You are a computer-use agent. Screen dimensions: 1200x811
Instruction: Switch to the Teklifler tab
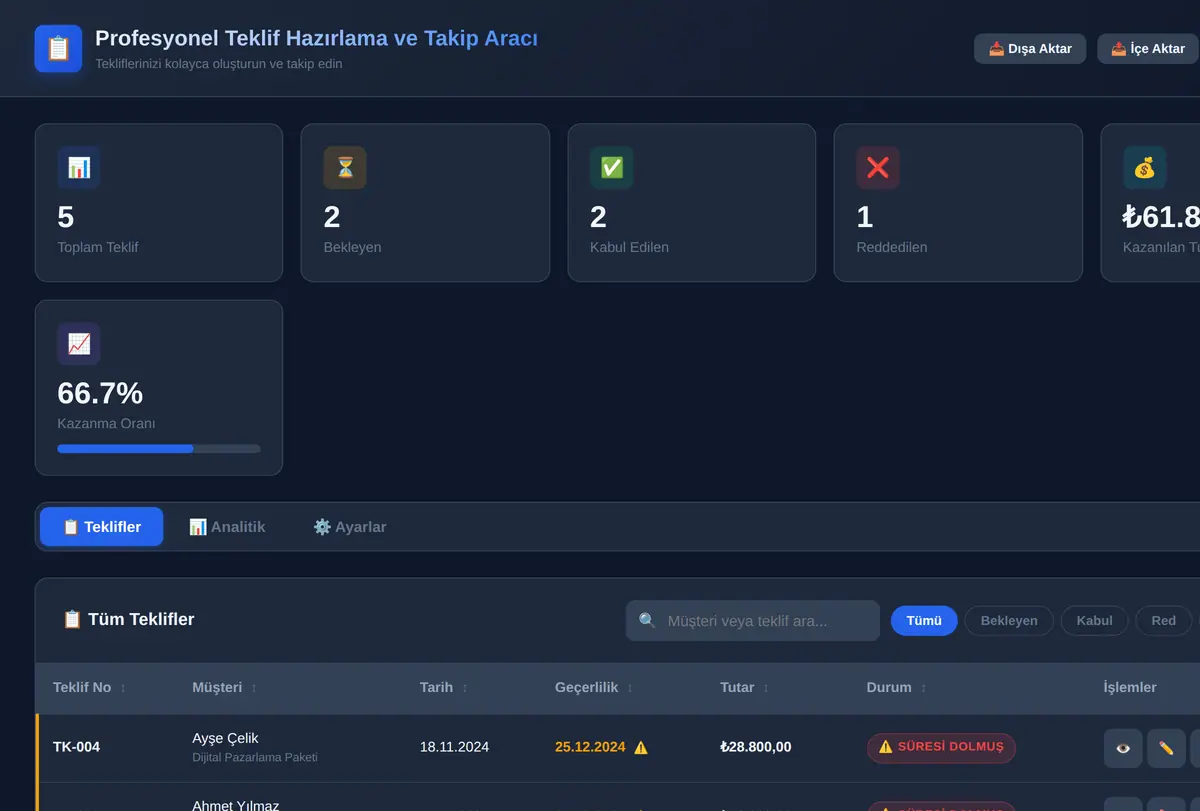pyautogui.click(x=101, y=527)
